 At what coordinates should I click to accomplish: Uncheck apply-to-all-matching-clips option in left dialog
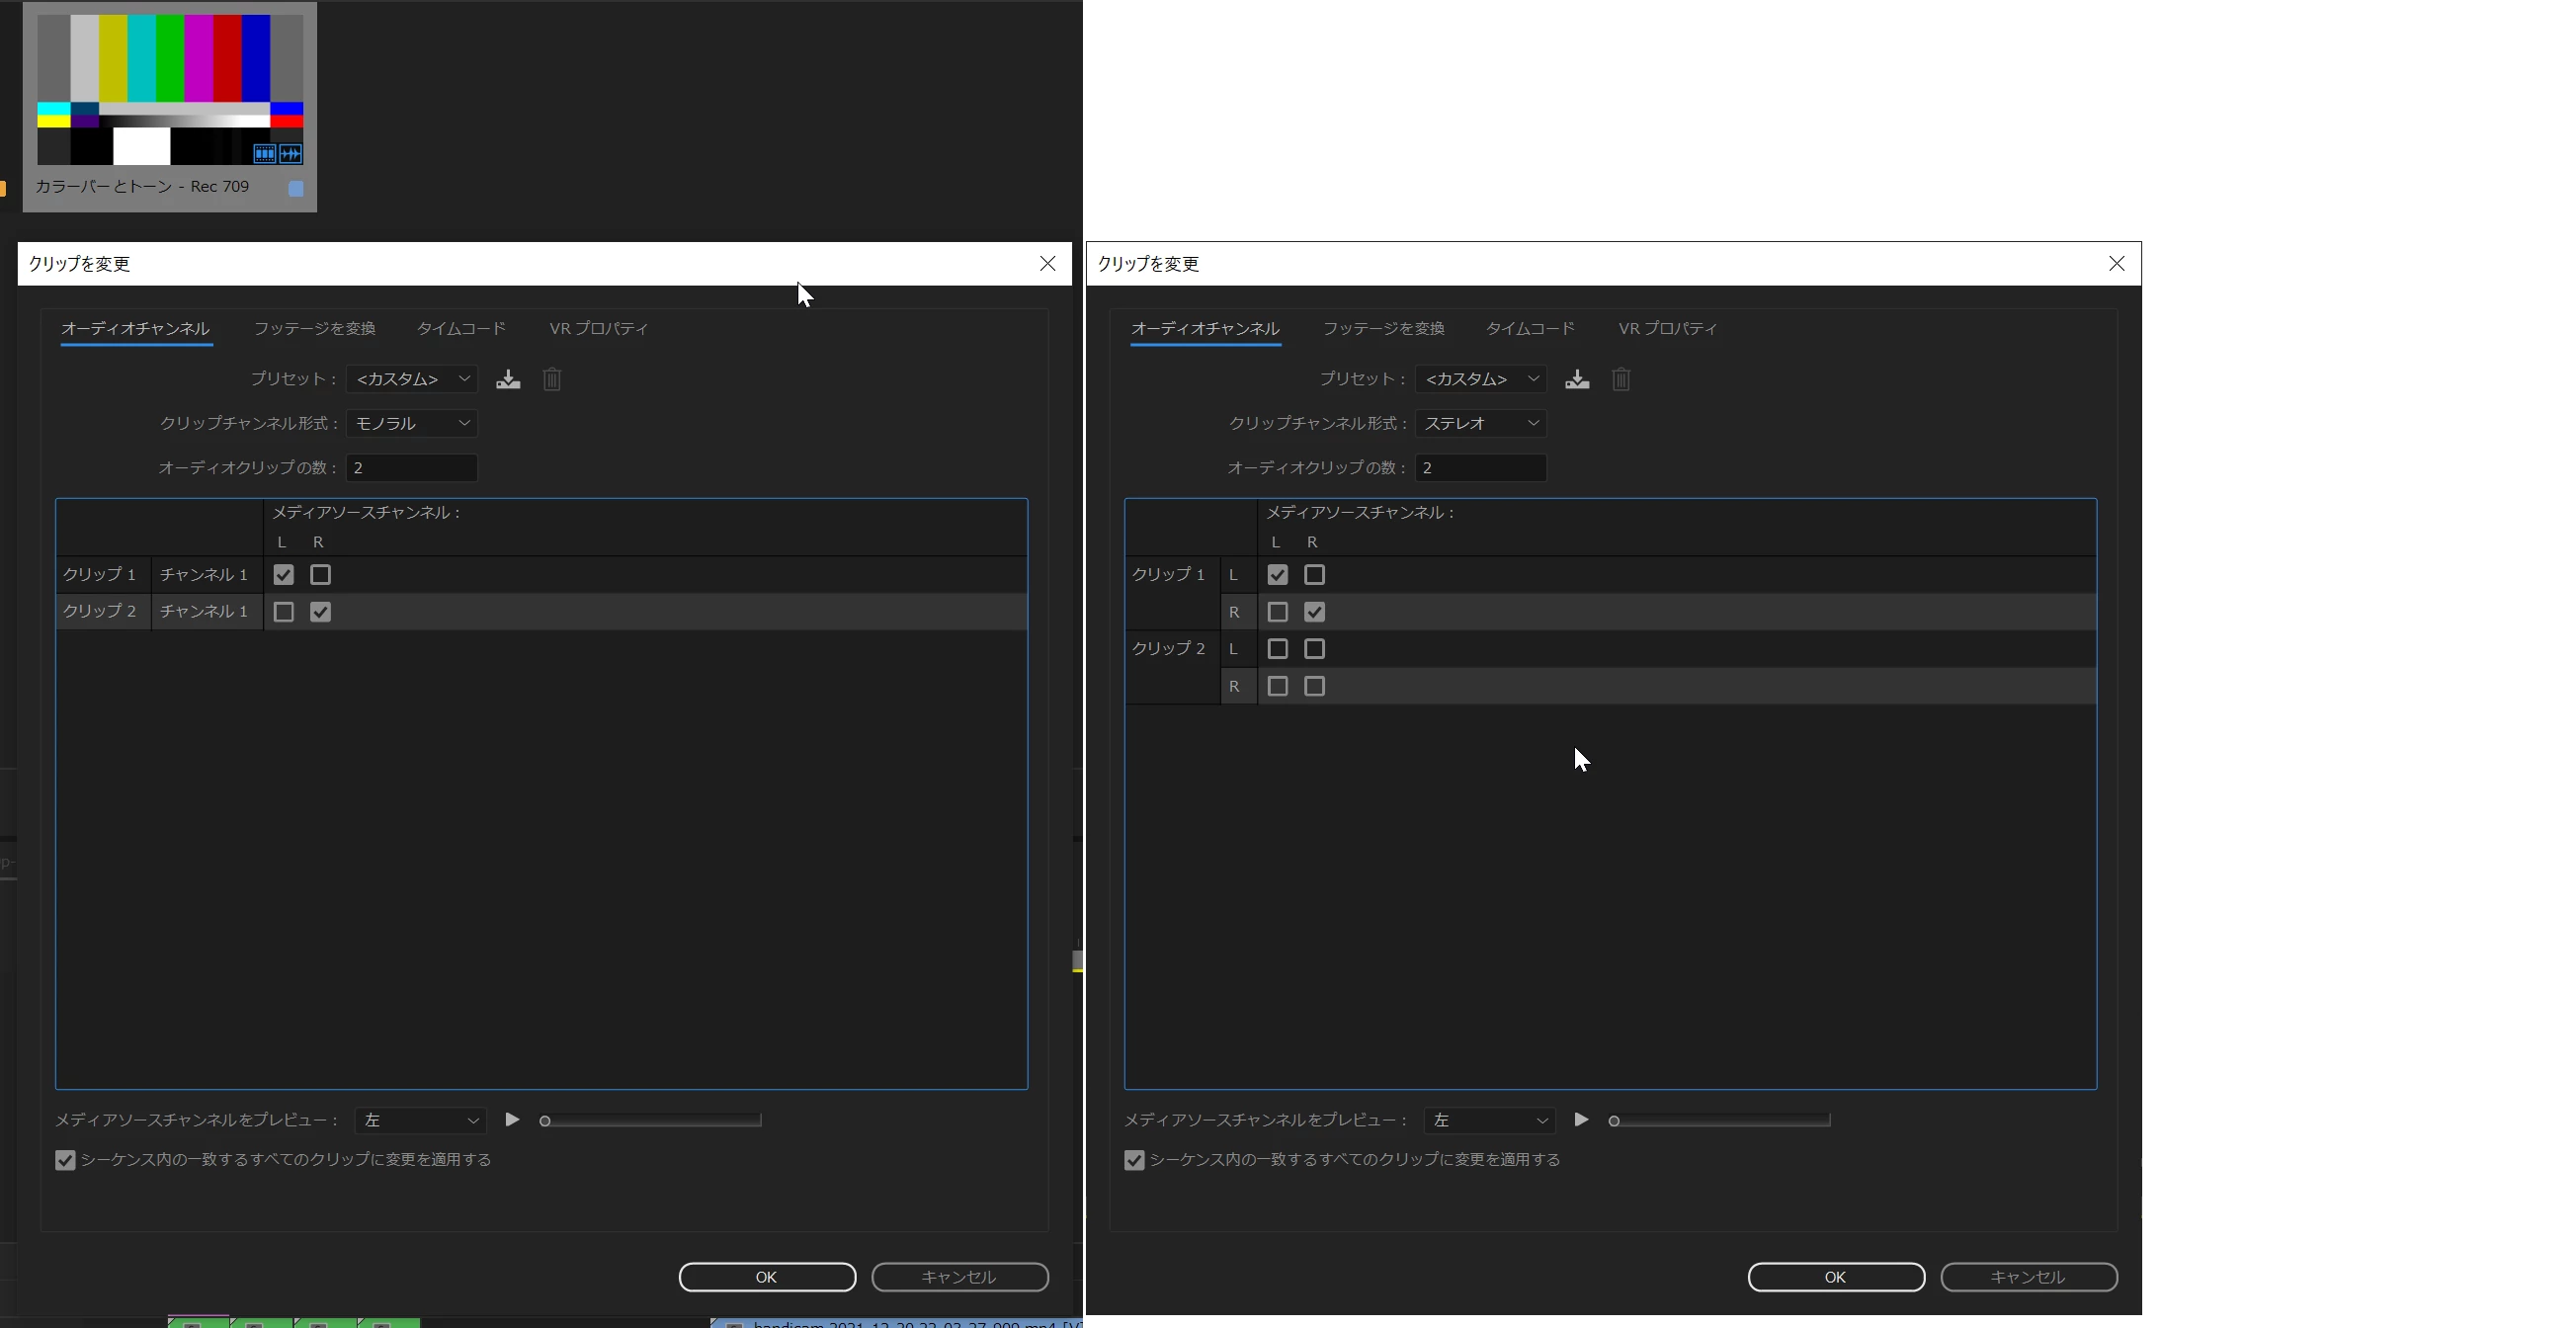65,1160
